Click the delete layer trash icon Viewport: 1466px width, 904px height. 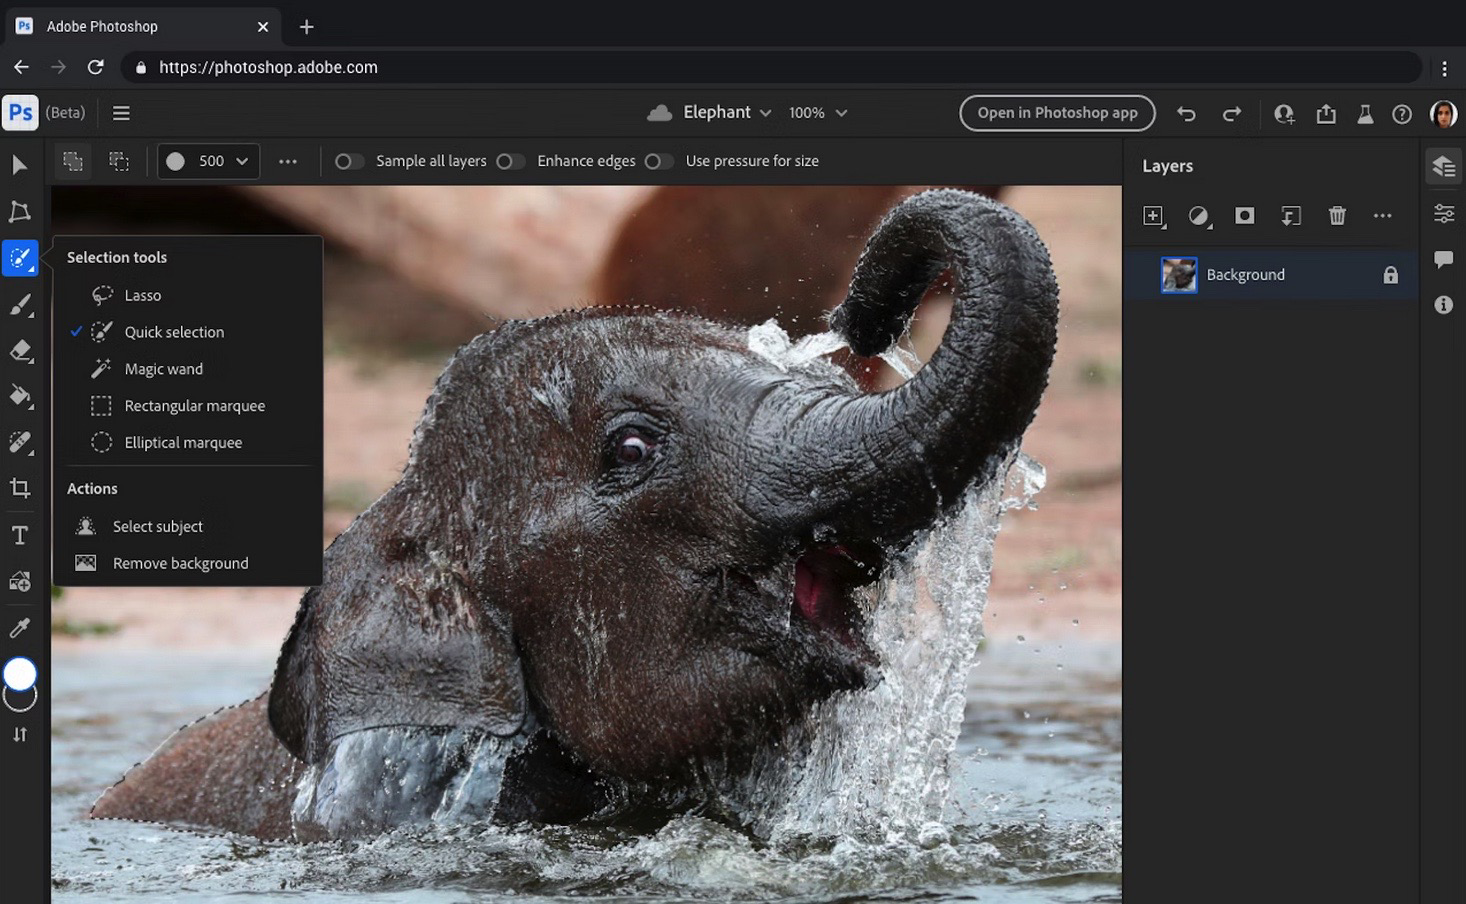pos(1337,216)
